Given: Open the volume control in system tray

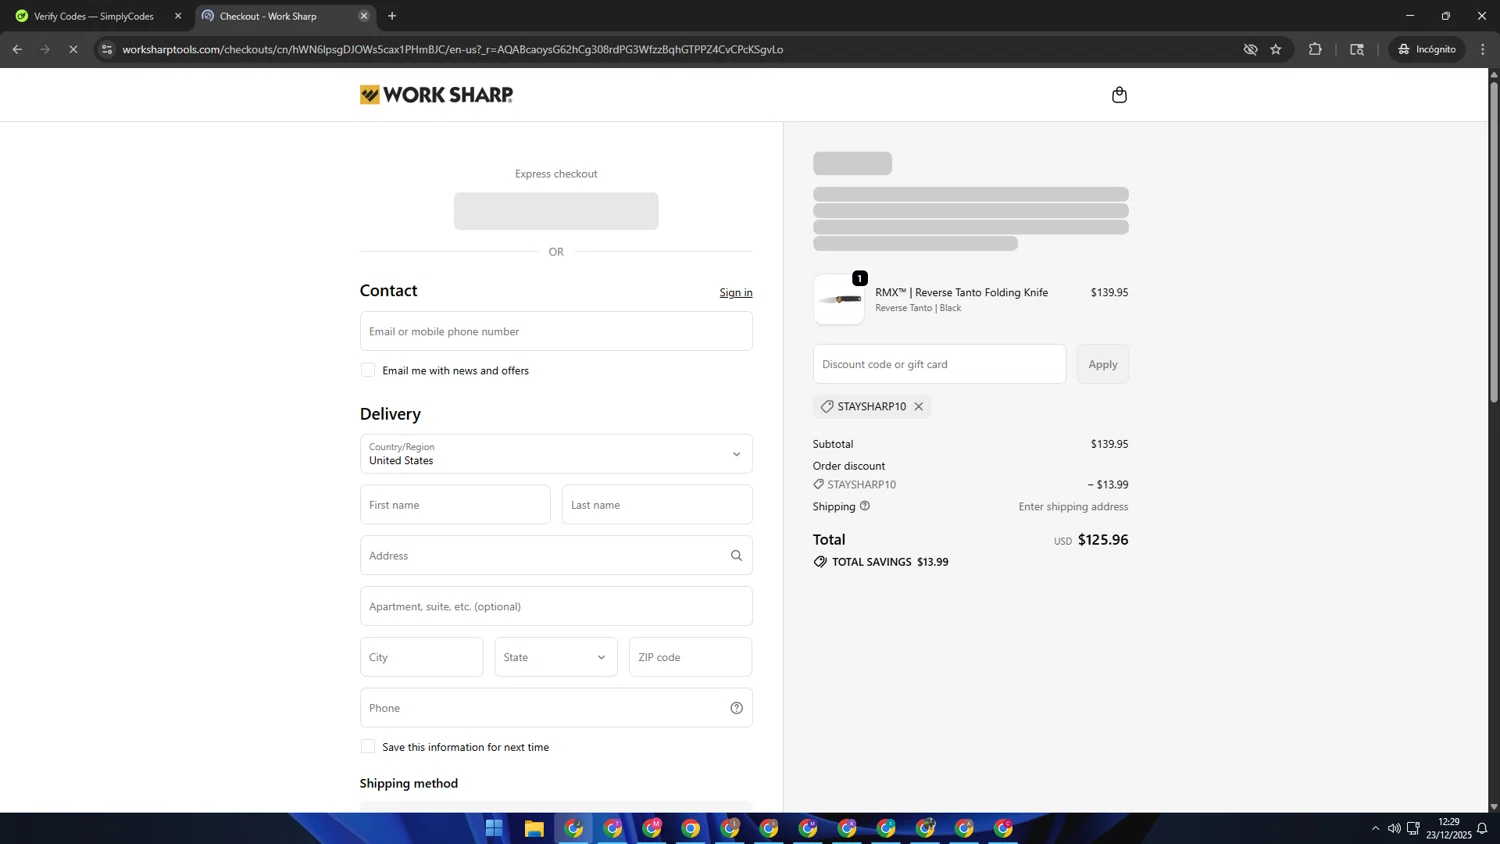Looking at the screenshot, I should click(1394, 828).
